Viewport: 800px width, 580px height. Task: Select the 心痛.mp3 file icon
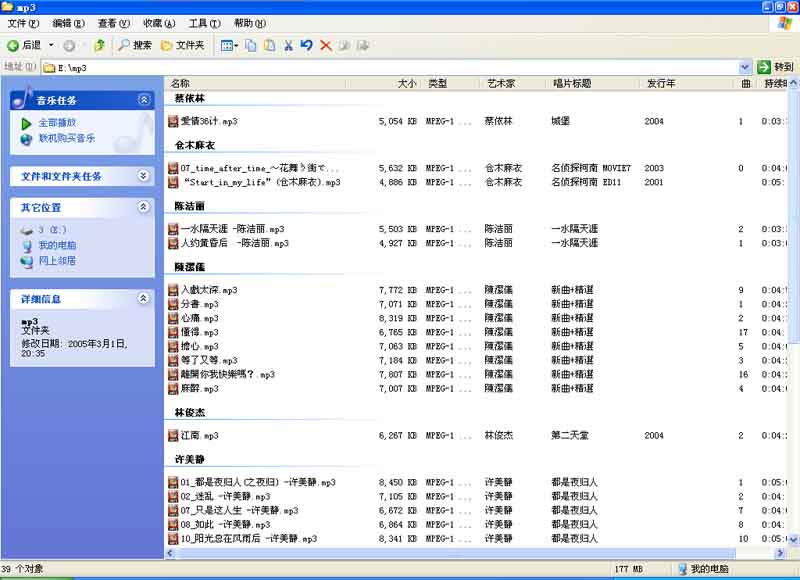pos(173,318)
